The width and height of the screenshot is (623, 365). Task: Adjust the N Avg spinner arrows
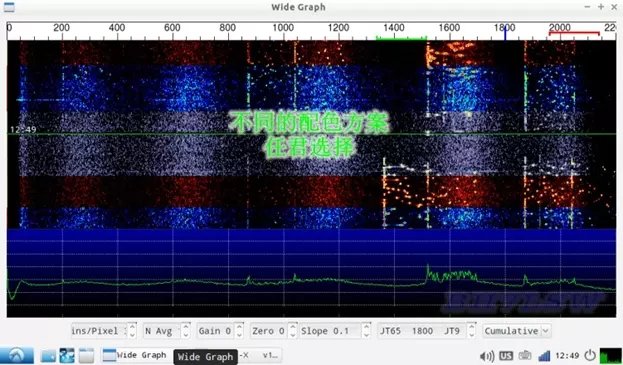[186, 330]
